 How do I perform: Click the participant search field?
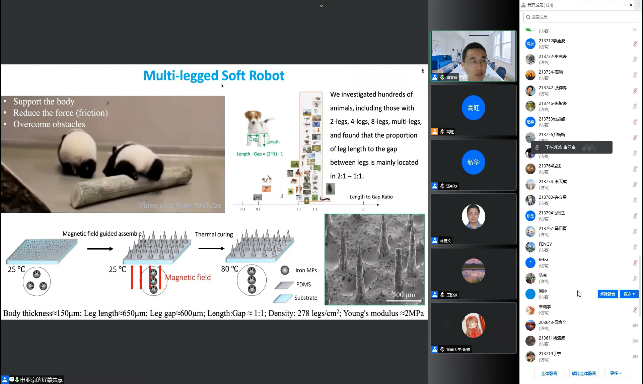[x=579, y=17]
